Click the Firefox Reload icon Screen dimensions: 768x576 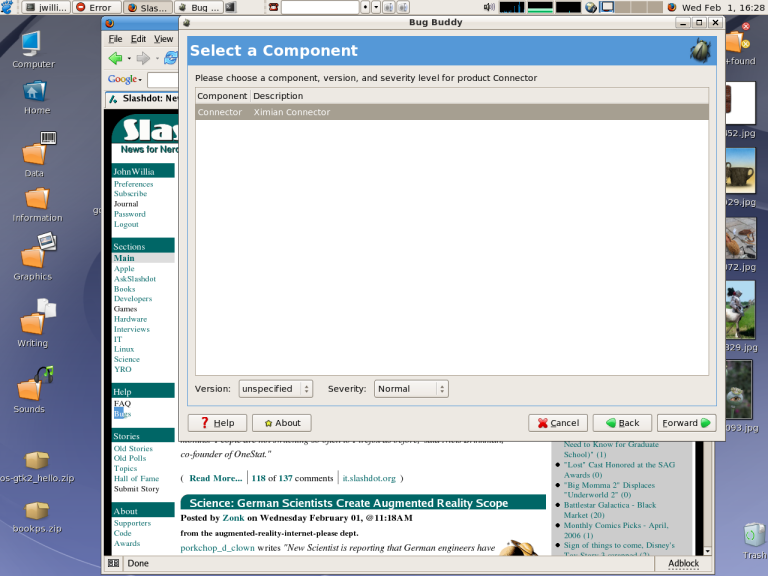(171, 58)
